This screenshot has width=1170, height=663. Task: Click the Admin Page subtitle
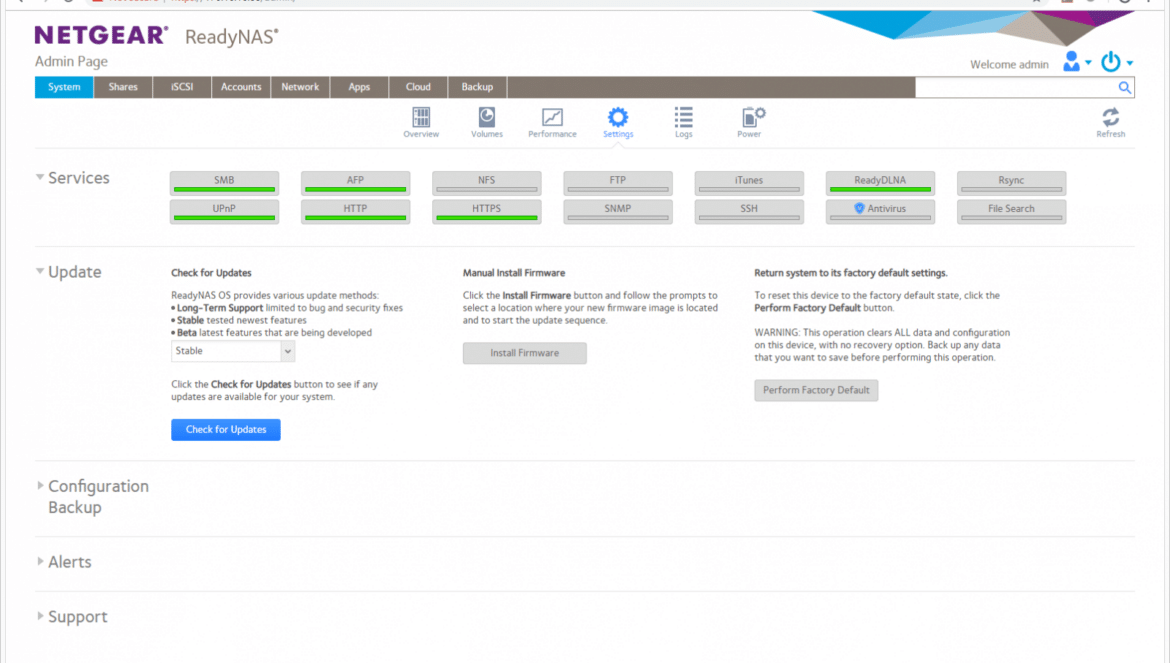[71, 62]
